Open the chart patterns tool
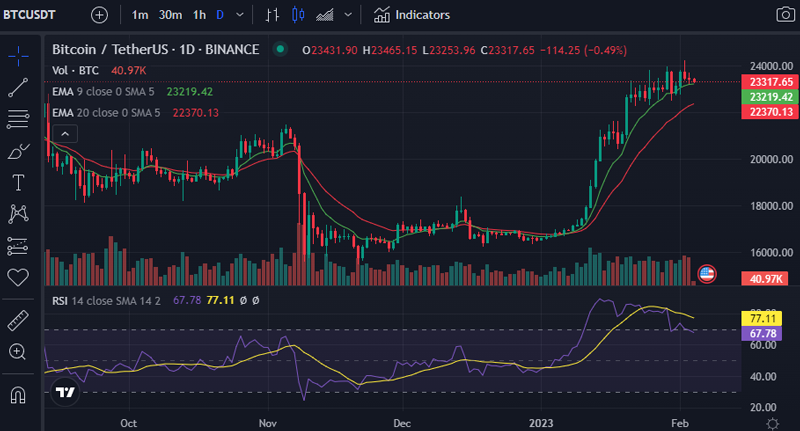 [18, 214]
